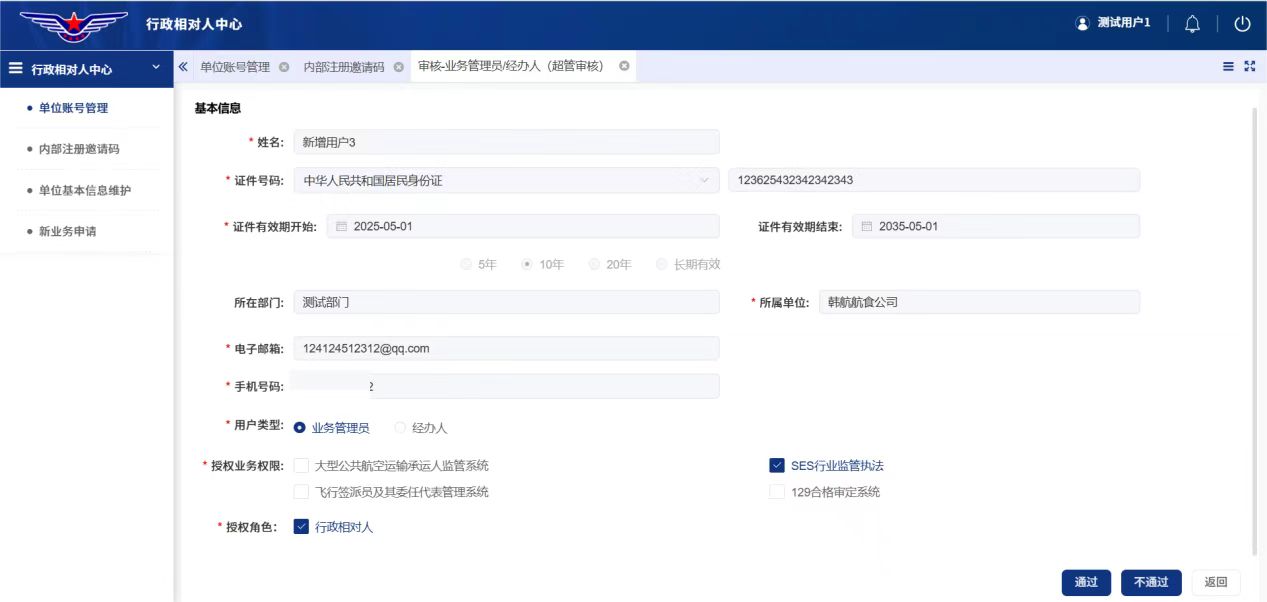Select the 20年 validity radio

point(595,265)
